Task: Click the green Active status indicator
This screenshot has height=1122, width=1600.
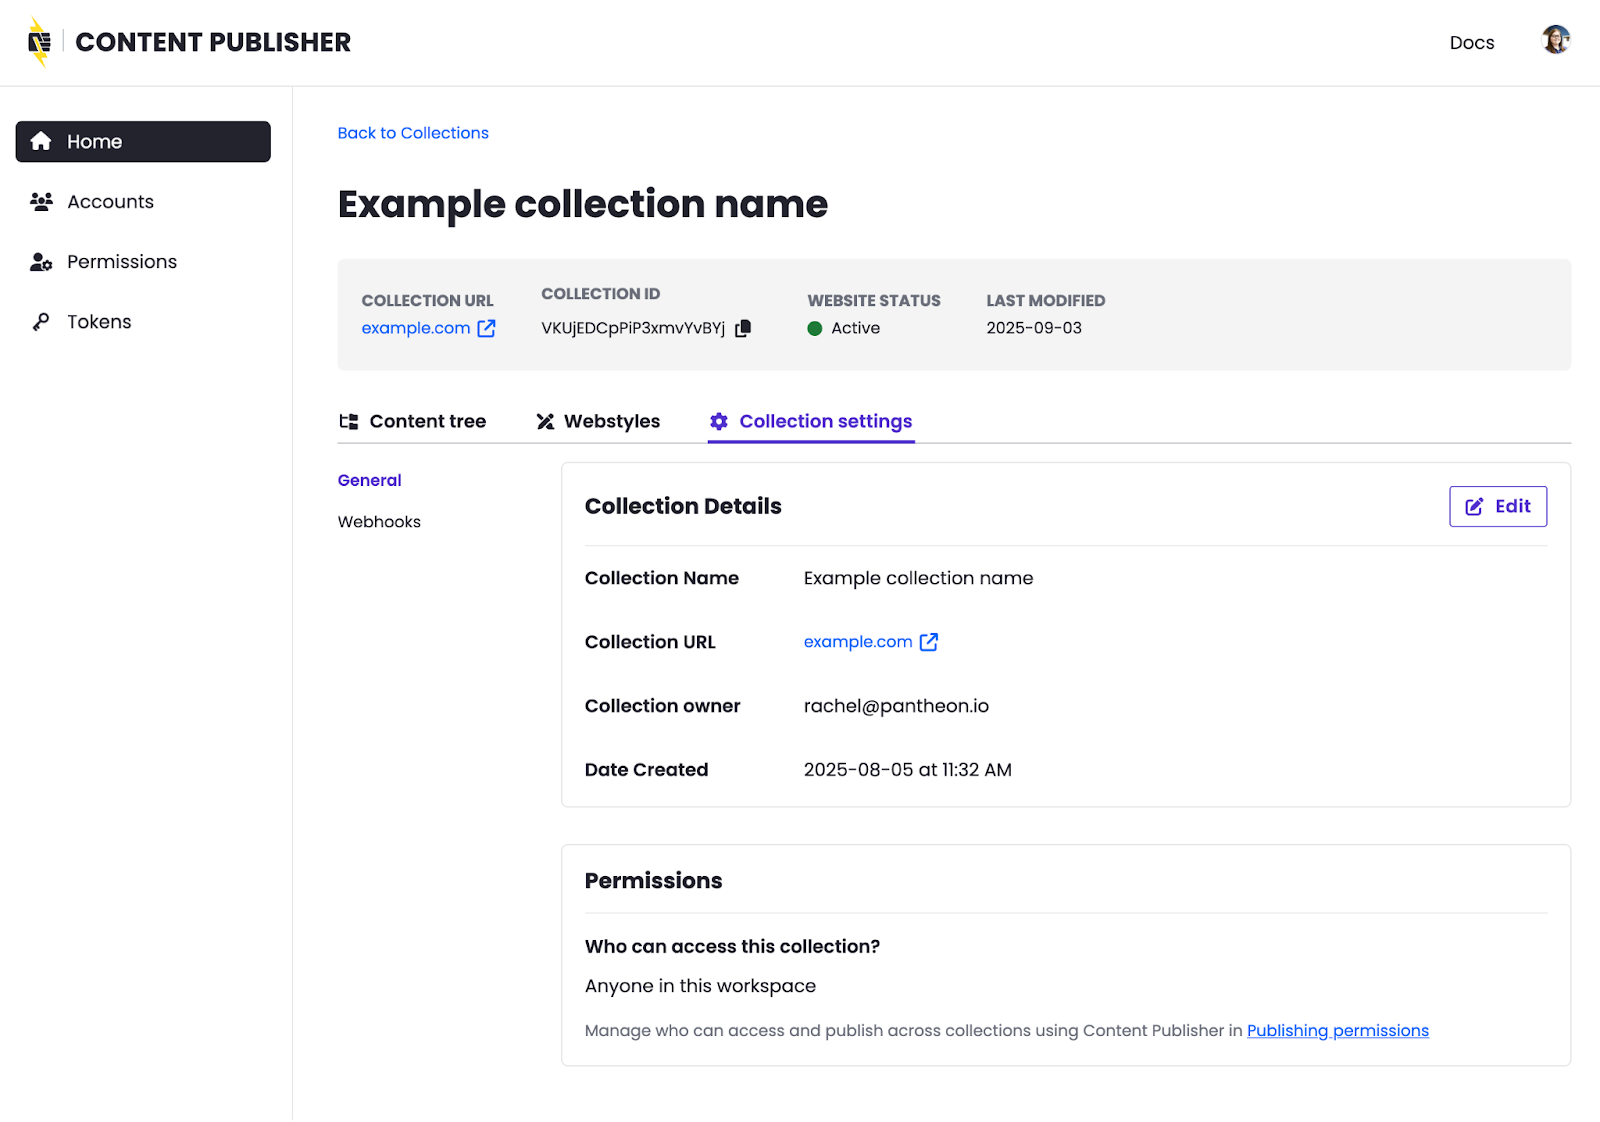Action: (815, 328)
